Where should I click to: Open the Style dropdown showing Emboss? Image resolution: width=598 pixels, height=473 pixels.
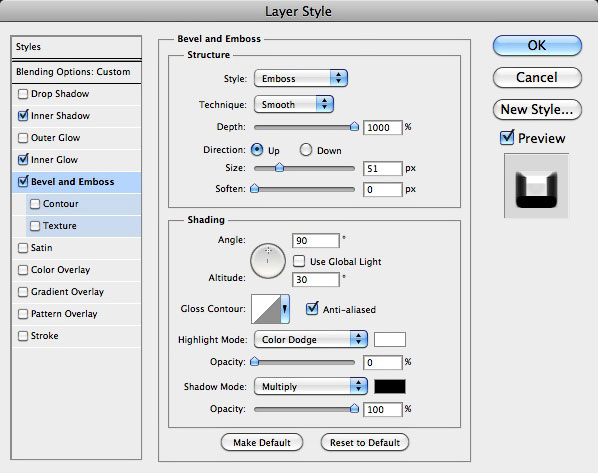tap(301, 78)
